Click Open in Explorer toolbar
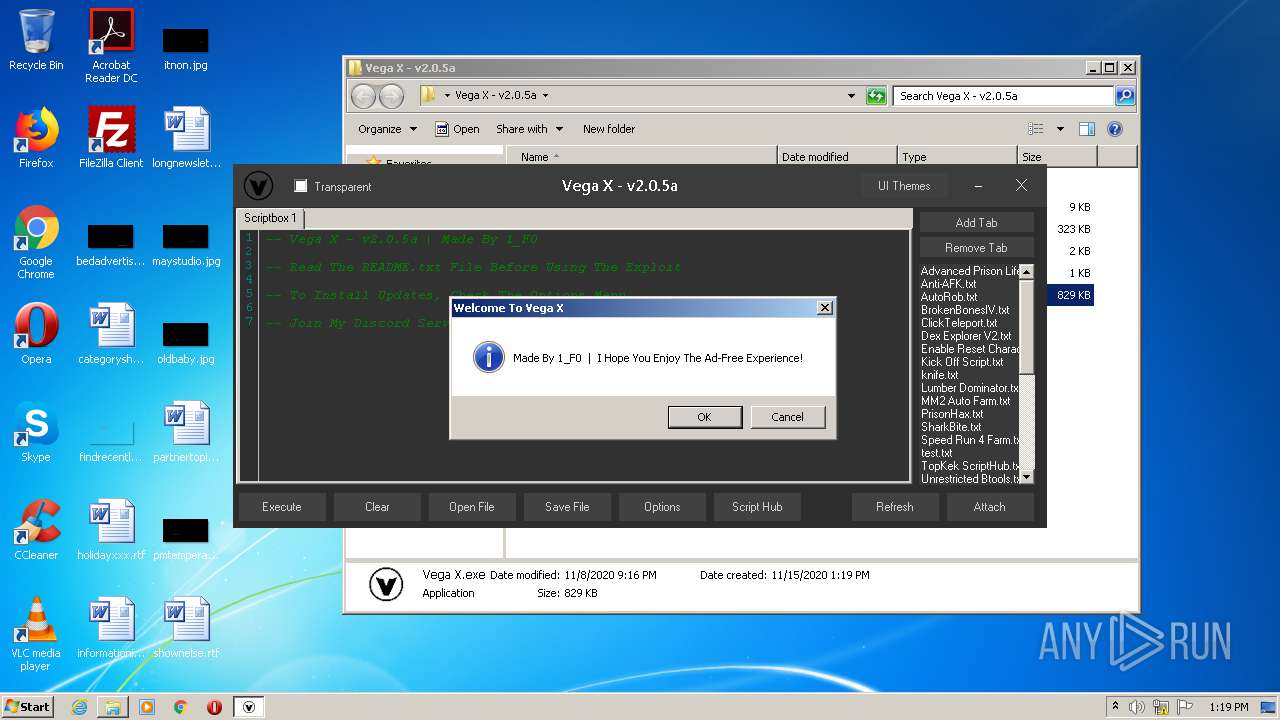 pyautogui.click(x=457, y=129)
